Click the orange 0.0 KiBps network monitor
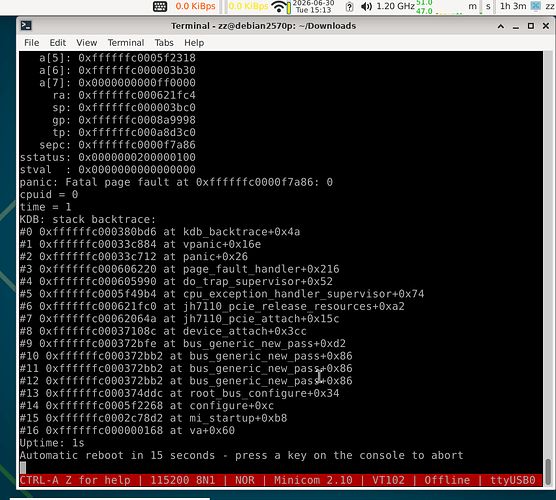The image size is (556, 500). (x=195, y=6)
